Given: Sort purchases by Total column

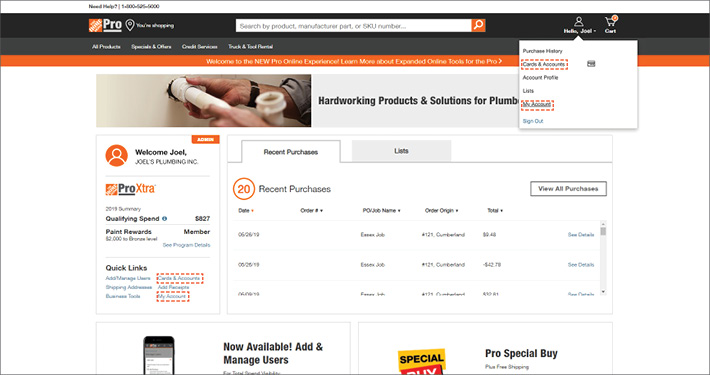Looking at the screenshot, I should point(495,211).
